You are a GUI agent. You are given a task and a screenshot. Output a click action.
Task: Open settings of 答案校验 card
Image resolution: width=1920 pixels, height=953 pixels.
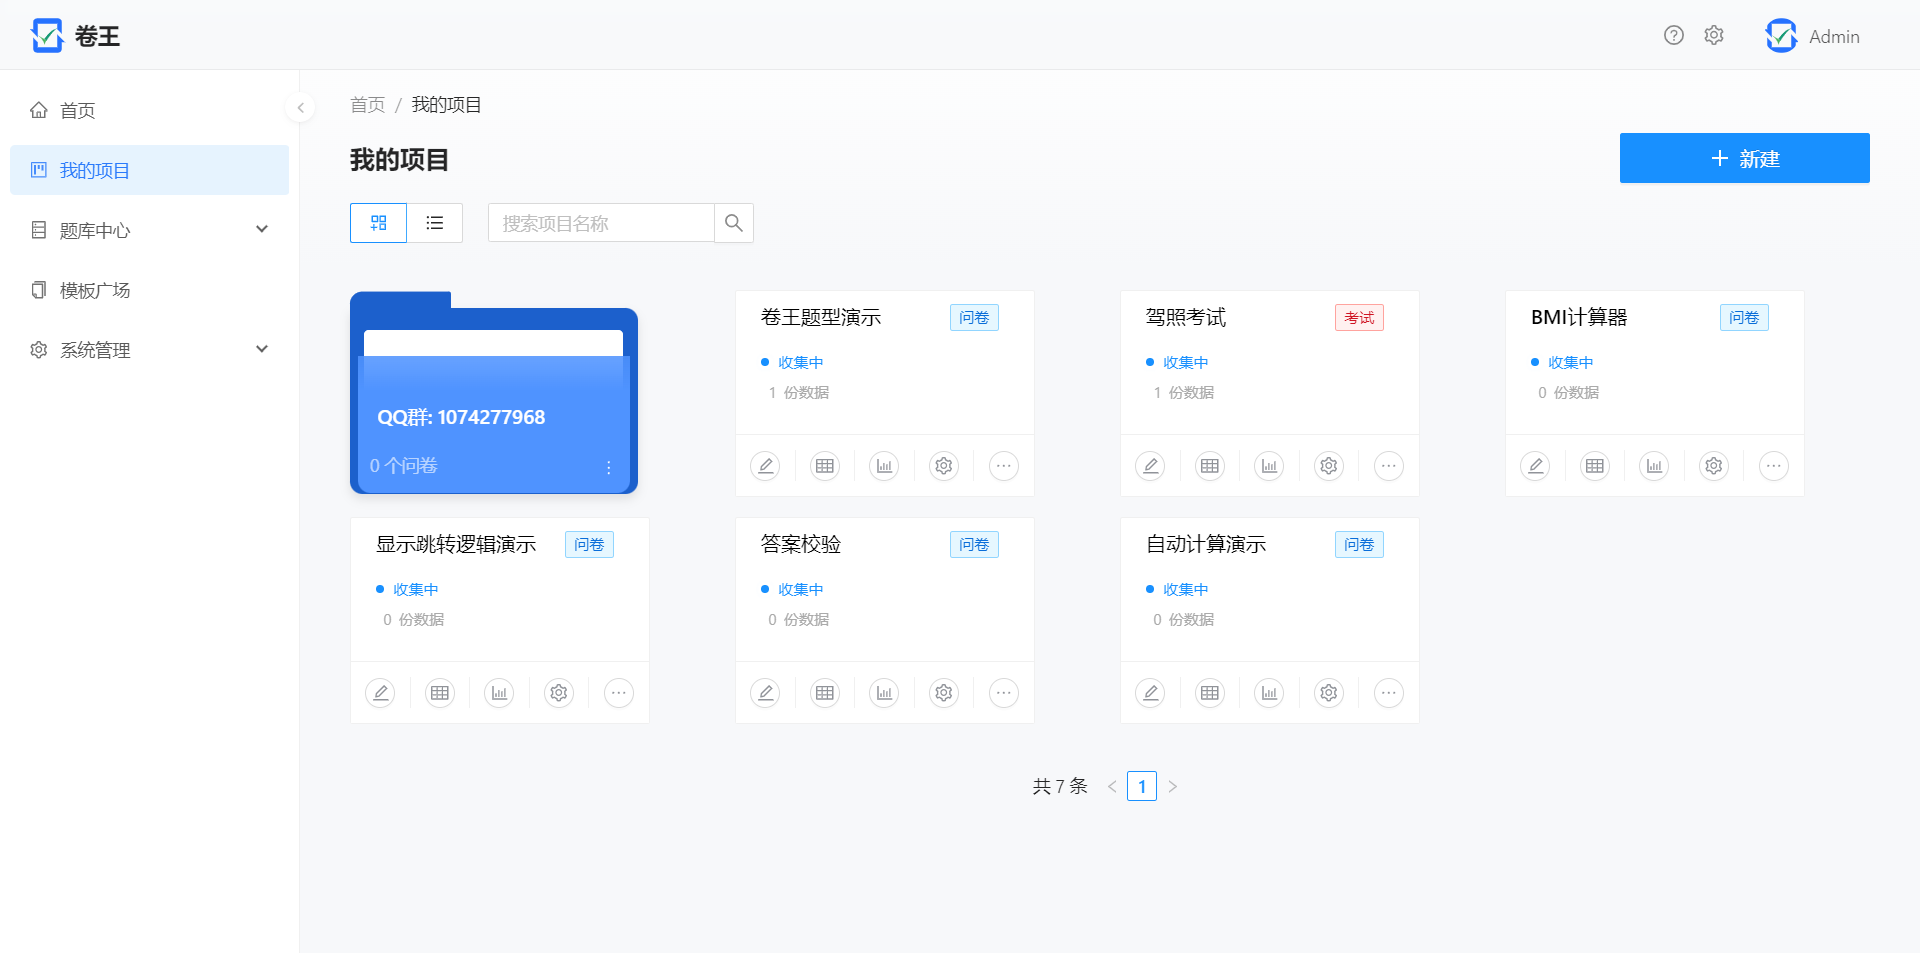944,693
